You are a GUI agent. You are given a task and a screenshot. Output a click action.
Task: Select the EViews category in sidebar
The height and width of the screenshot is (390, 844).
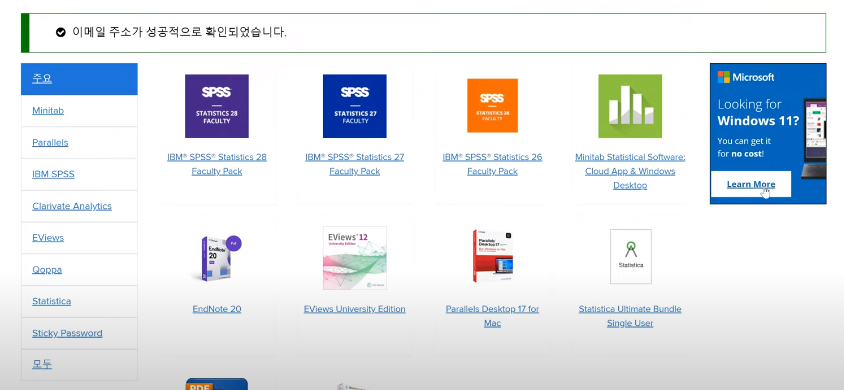pos(79,238)
